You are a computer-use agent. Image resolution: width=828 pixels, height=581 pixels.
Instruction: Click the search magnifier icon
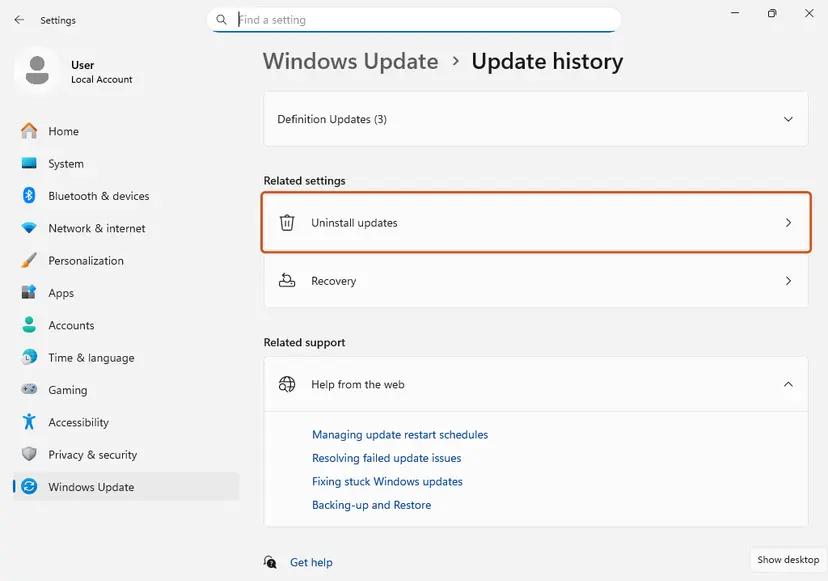[221, 20]
